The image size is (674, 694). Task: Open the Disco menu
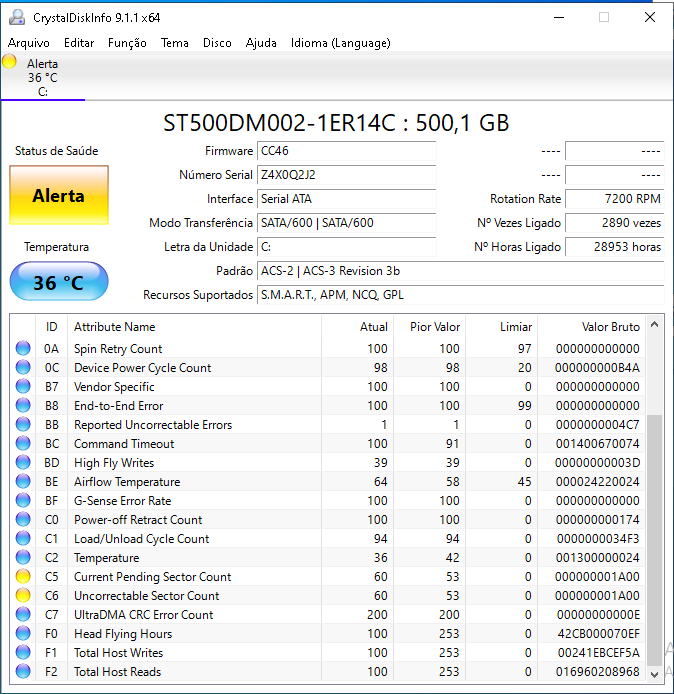pos(217,43)
